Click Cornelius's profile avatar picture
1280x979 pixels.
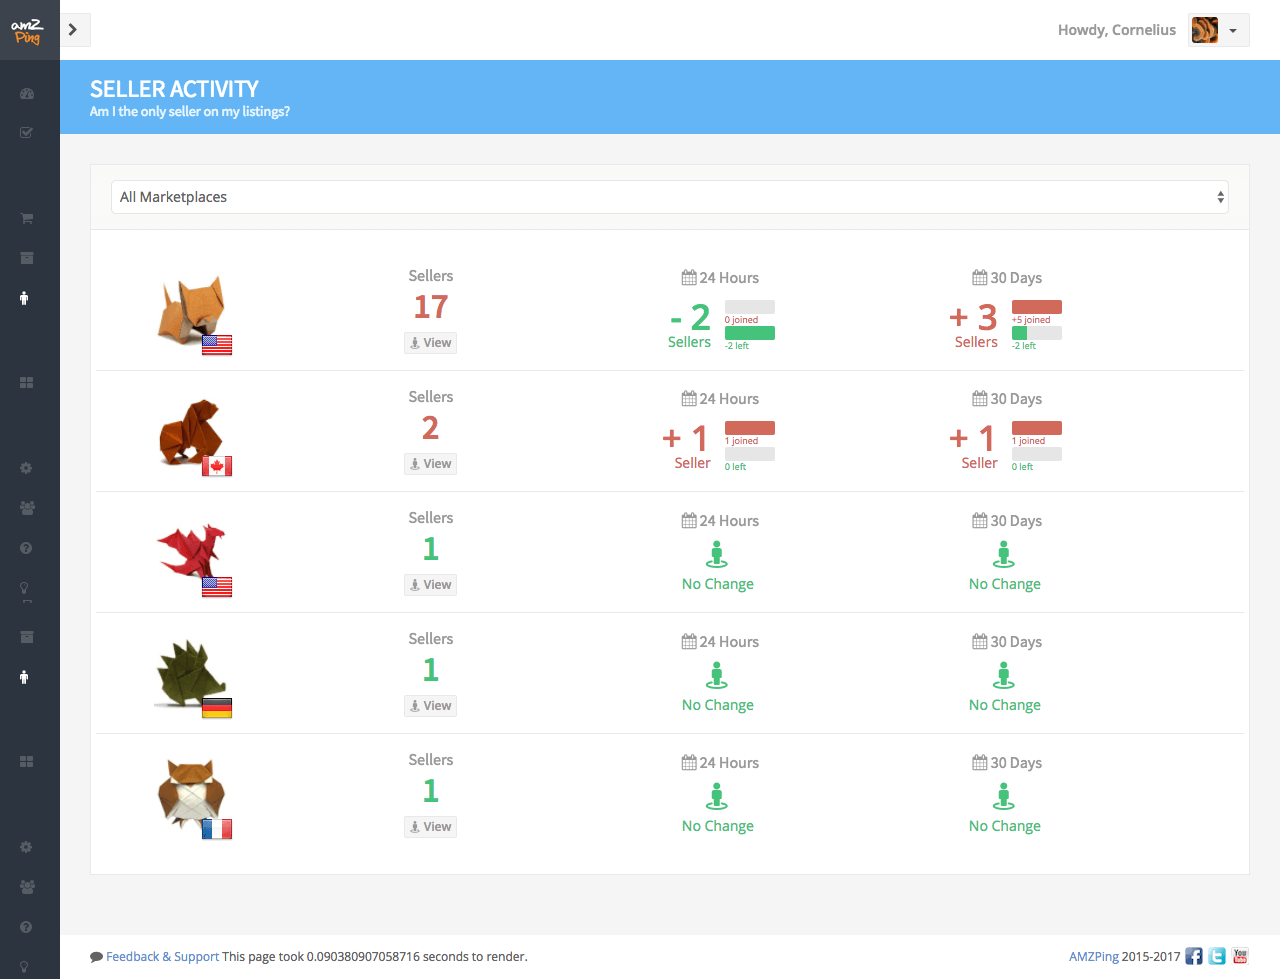1204,30
